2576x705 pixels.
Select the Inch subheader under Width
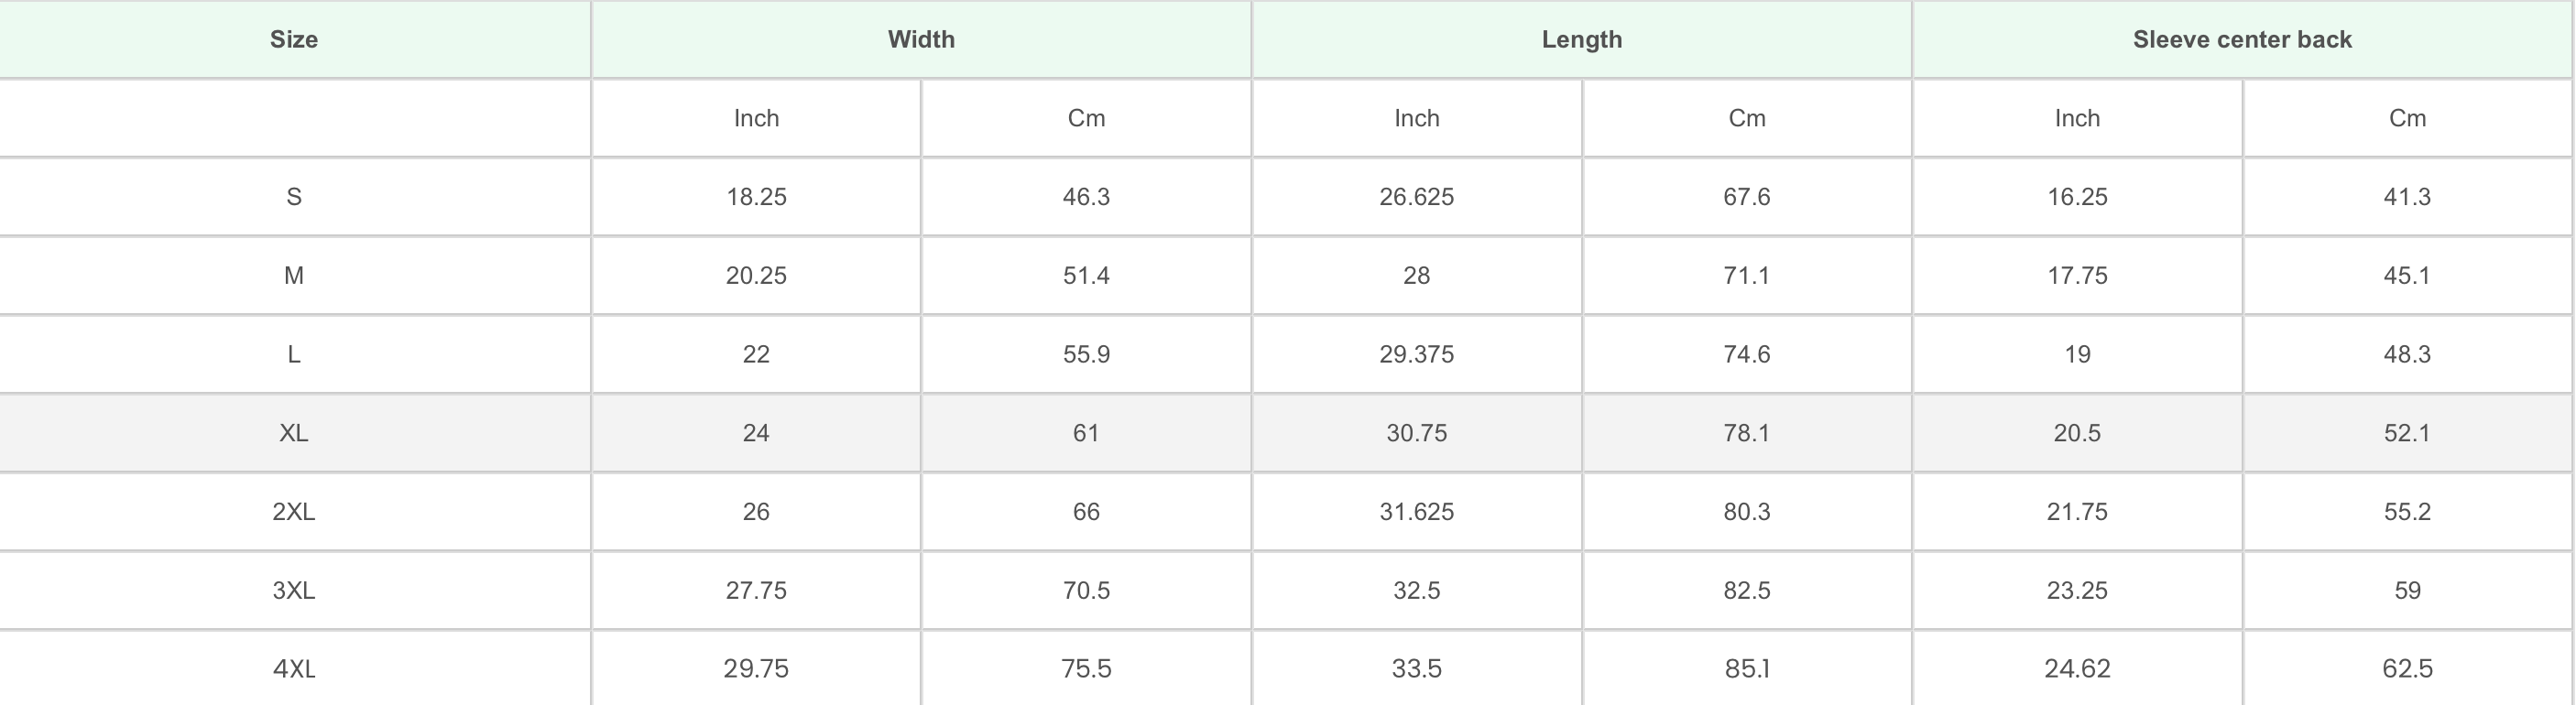tap(756, 118)
